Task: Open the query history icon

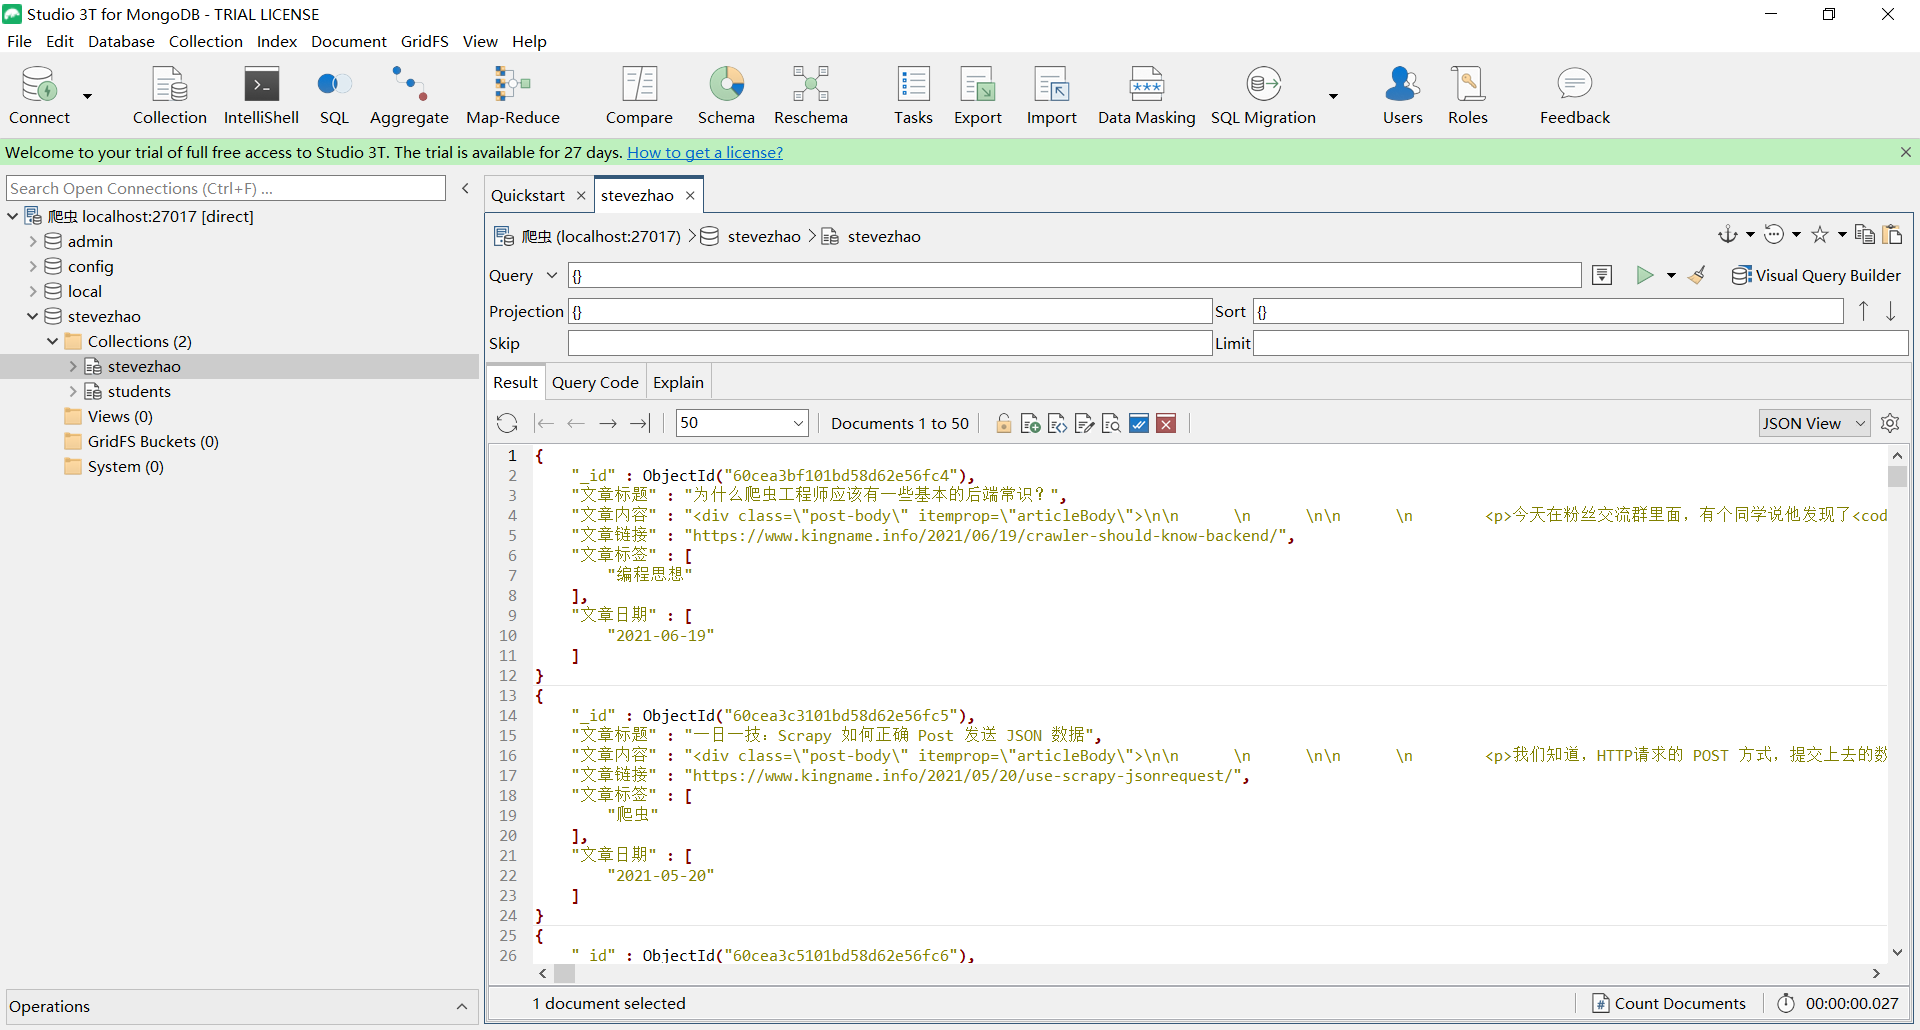Action: 1773,234
